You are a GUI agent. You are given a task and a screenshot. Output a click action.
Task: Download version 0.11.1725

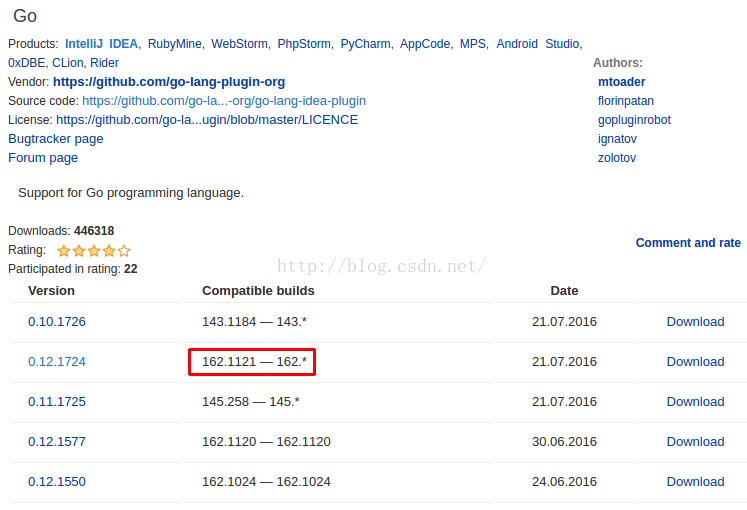coord(695,402)
